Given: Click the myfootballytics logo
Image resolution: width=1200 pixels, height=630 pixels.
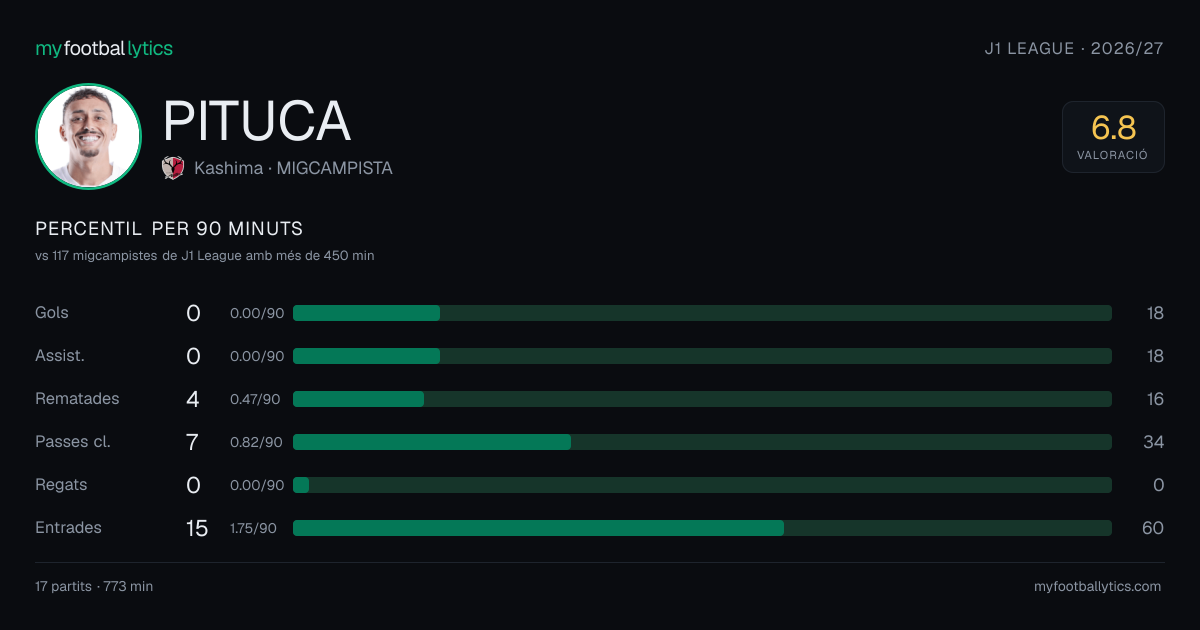Looking at the screenshot, I should click(104, 48).
